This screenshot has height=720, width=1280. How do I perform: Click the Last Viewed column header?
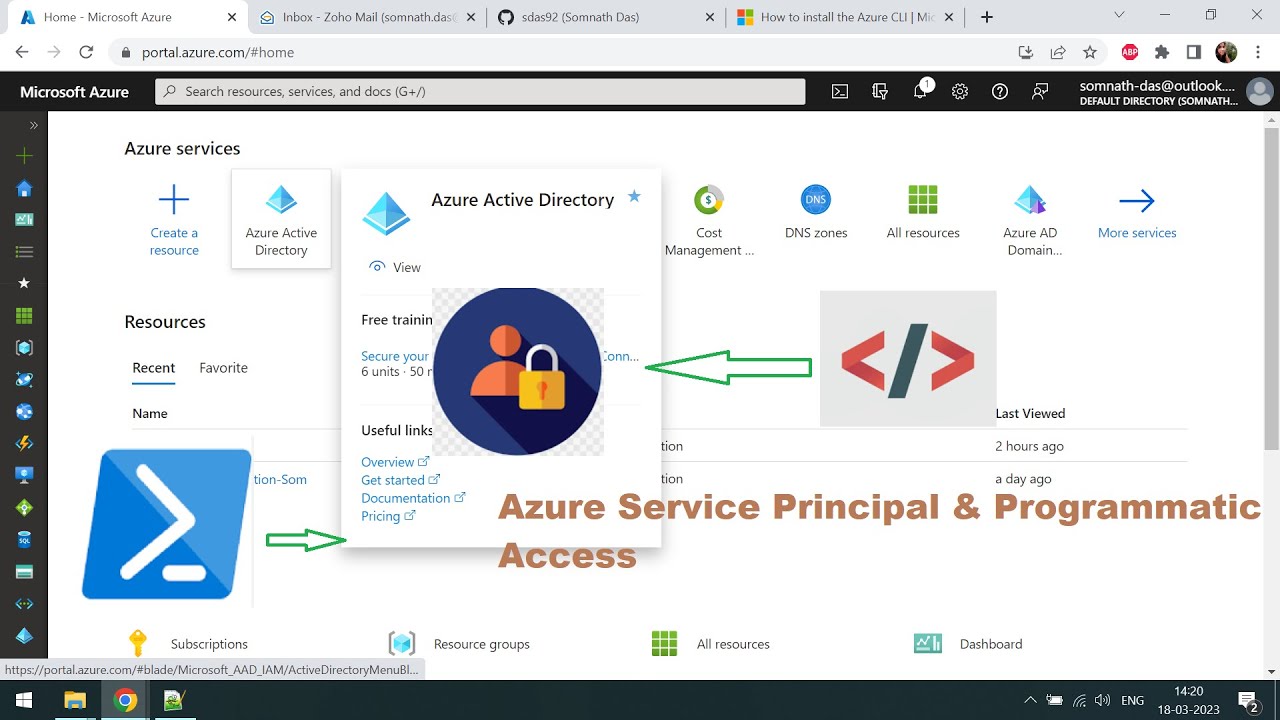tap(1030, 413)
